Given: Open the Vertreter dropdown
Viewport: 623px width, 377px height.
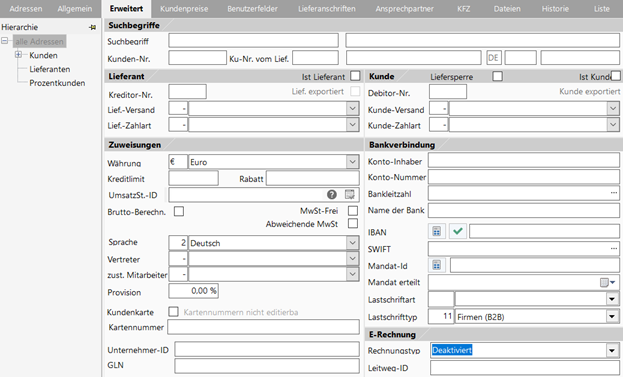Looking at the screenshot, I should tap(352, 259).
